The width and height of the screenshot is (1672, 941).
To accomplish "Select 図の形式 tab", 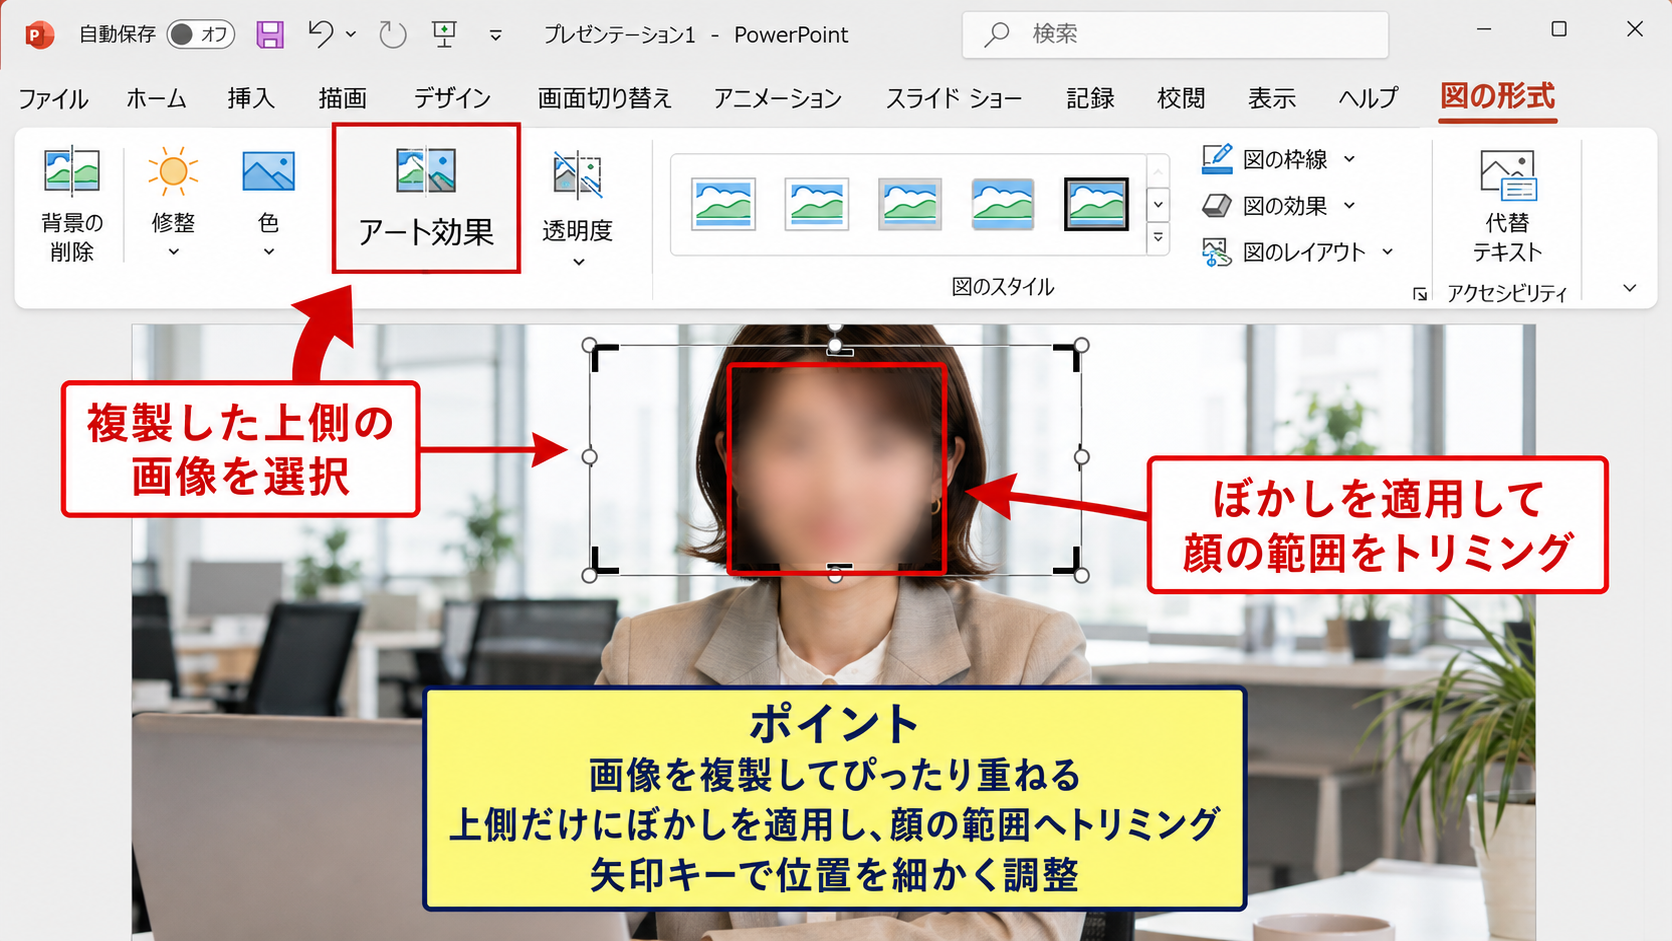I will click(1497, 97).
